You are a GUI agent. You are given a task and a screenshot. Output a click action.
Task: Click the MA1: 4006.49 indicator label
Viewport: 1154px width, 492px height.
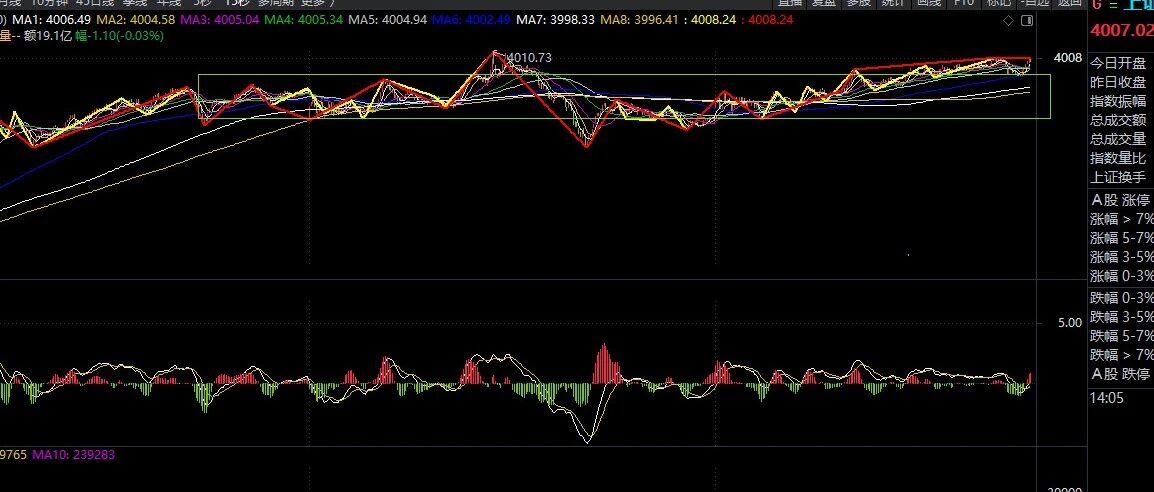pyautogui.click(x=52, y=20)
